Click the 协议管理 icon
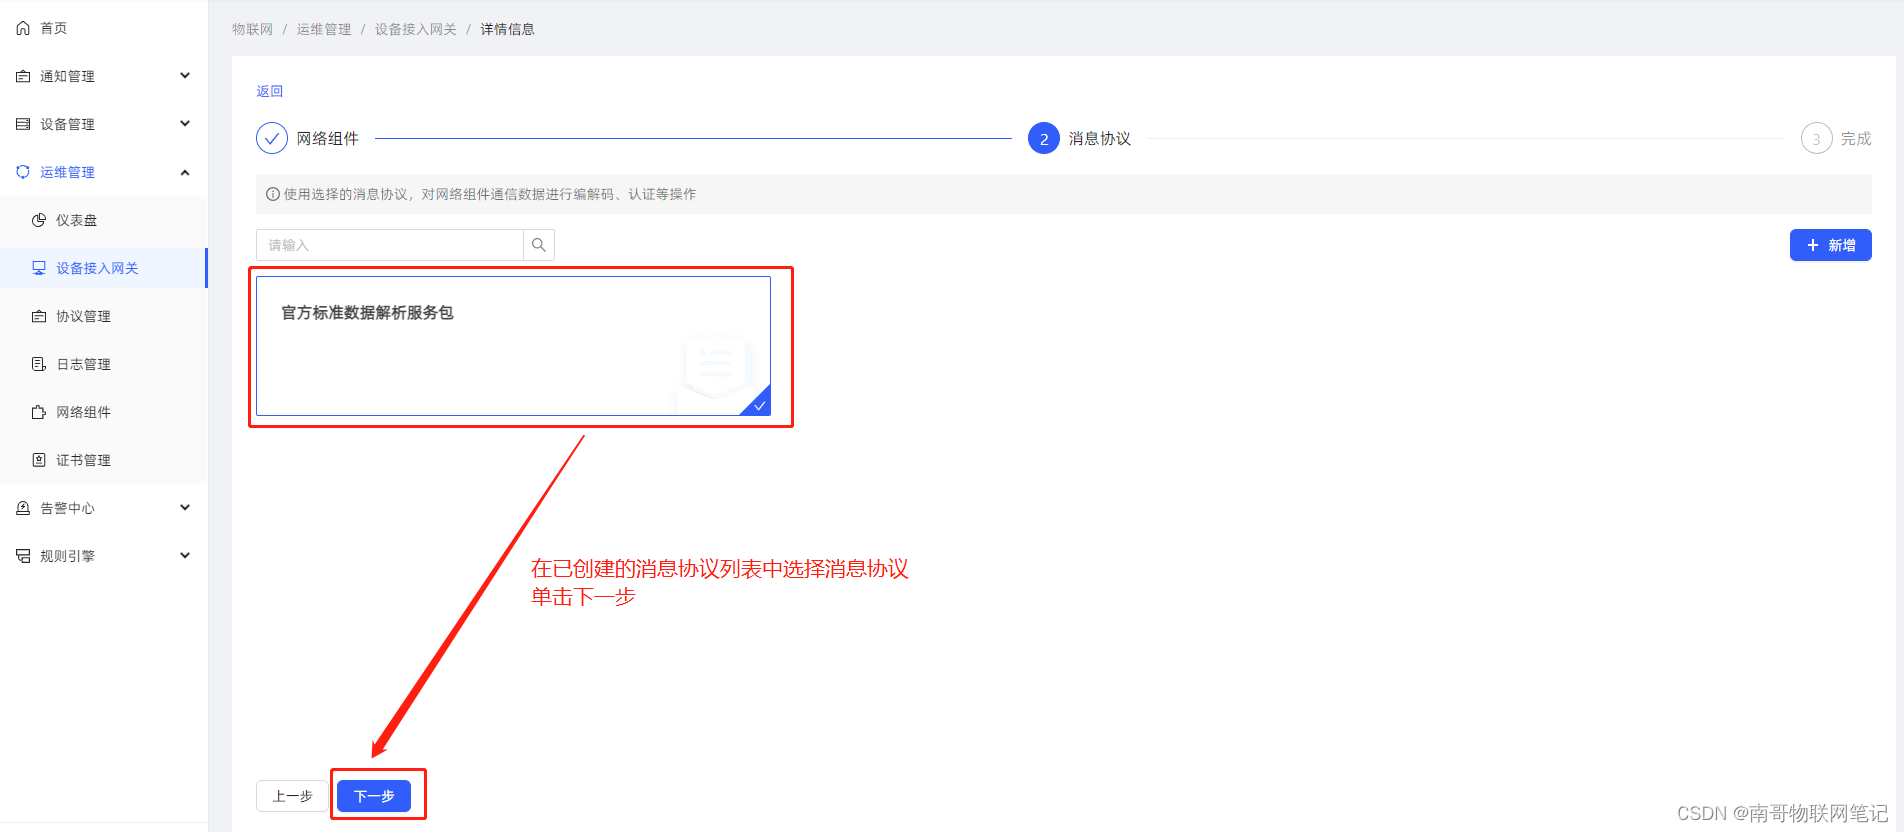This screenshot has height=832, width=1904. click(39, 316)
